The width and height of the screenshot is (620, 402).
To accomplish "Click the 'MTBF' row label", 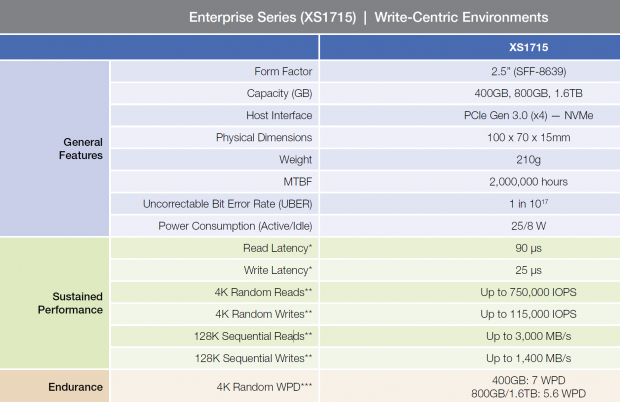I will [298, 182].
